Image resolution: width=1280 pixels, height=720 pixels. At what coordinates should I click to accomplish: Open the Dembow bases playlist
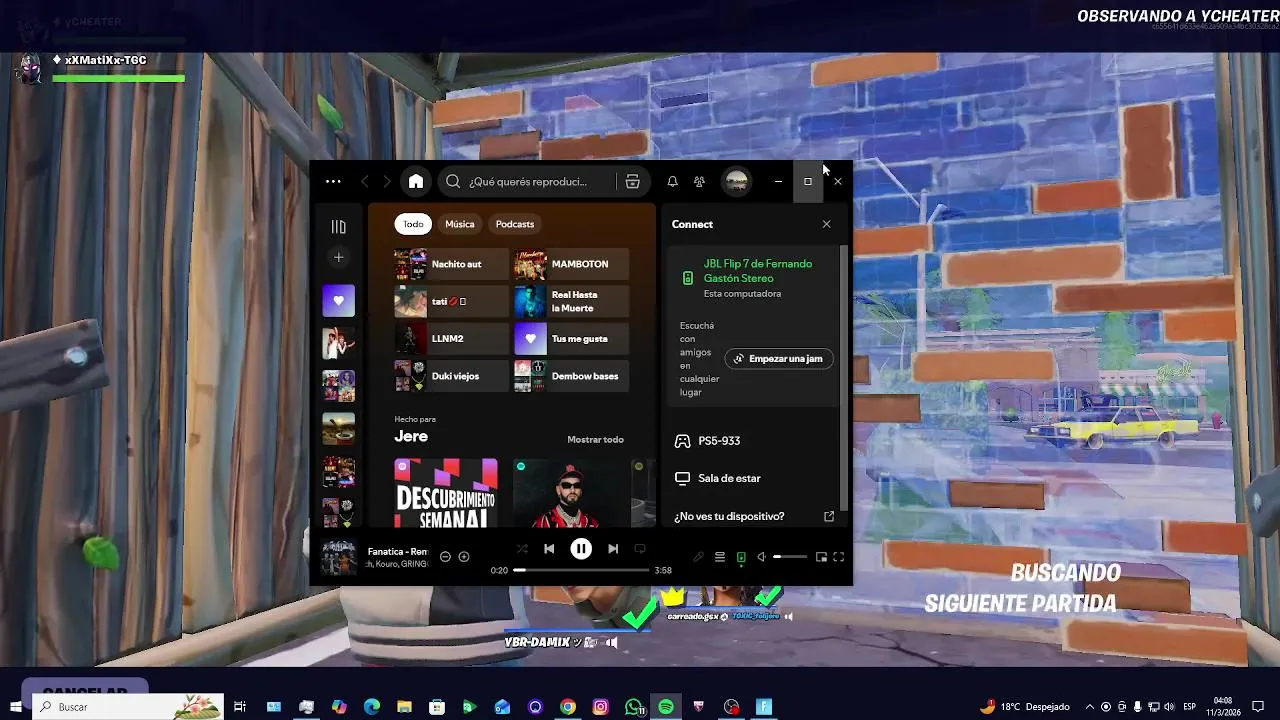pos(571,376)
